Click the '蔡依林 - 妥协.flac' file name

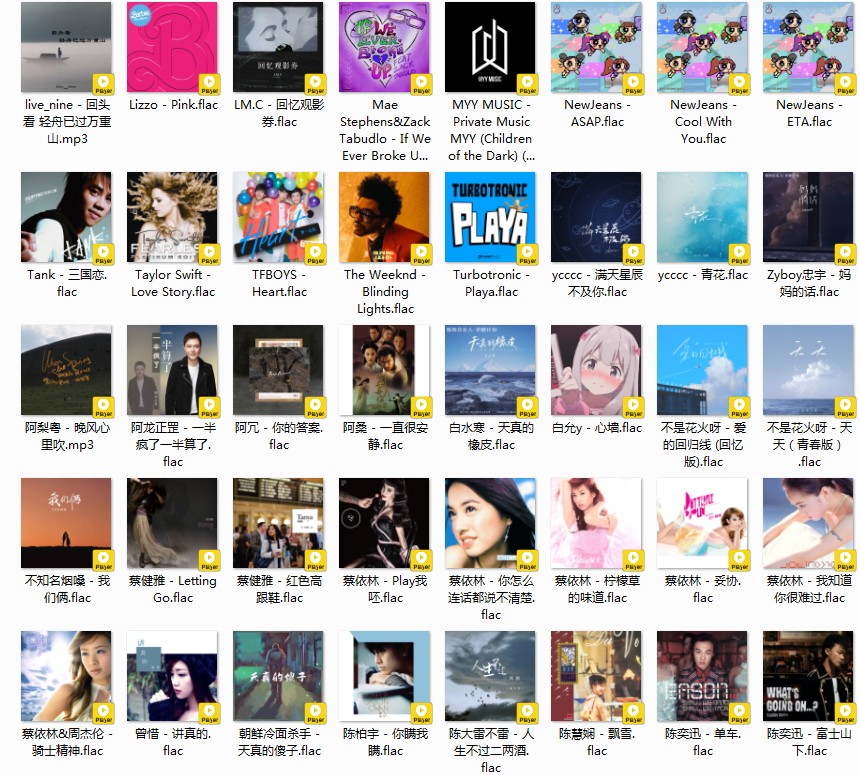click(703, 589)
